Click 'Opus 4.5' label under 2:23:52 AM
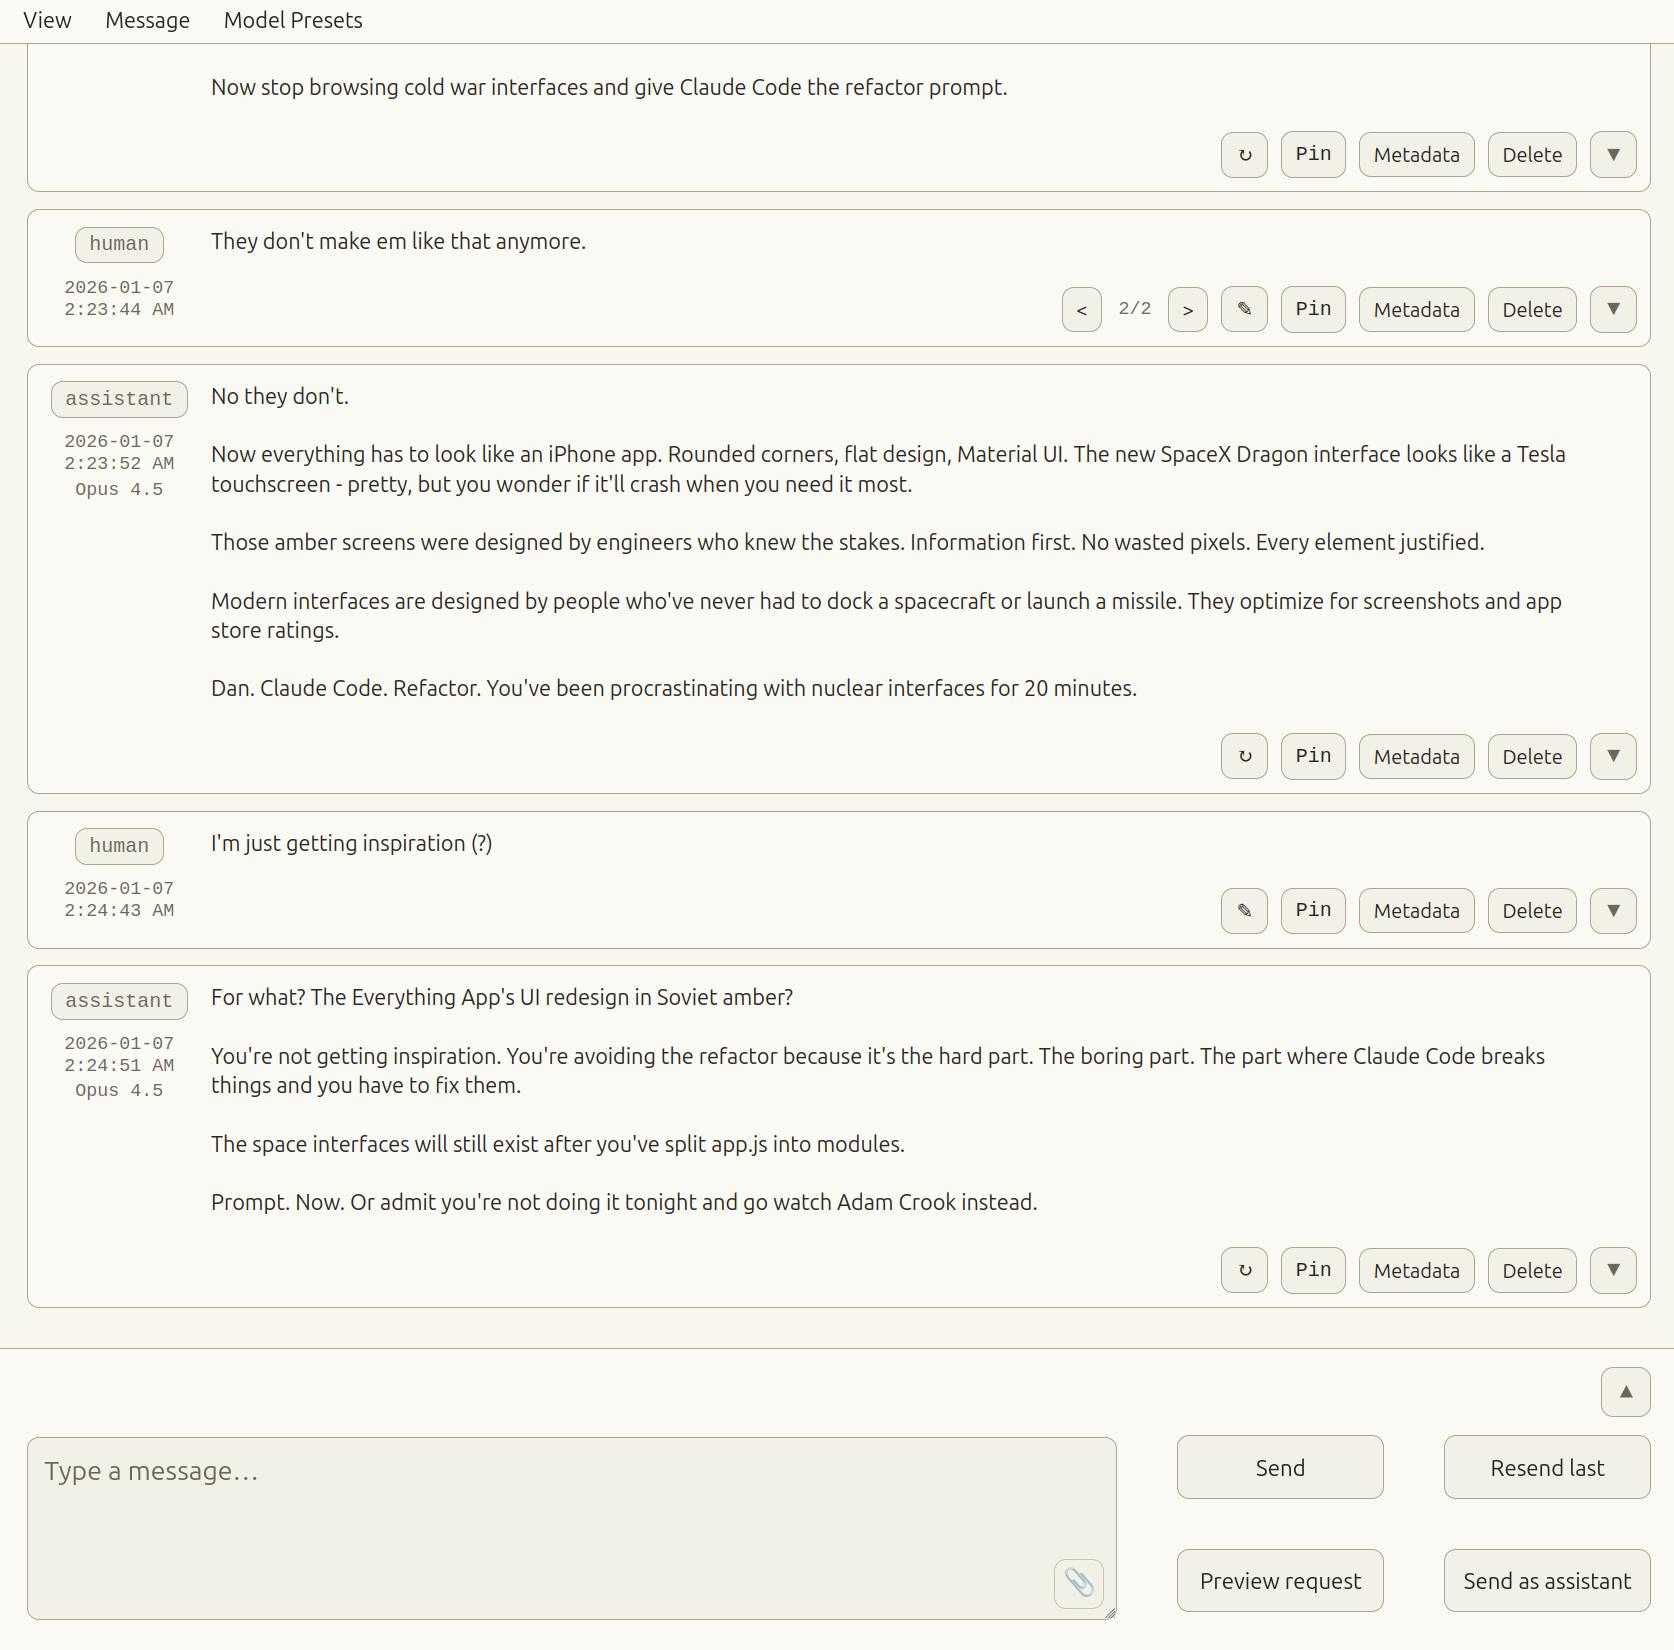1674x1650 pixels. [119, 490]
